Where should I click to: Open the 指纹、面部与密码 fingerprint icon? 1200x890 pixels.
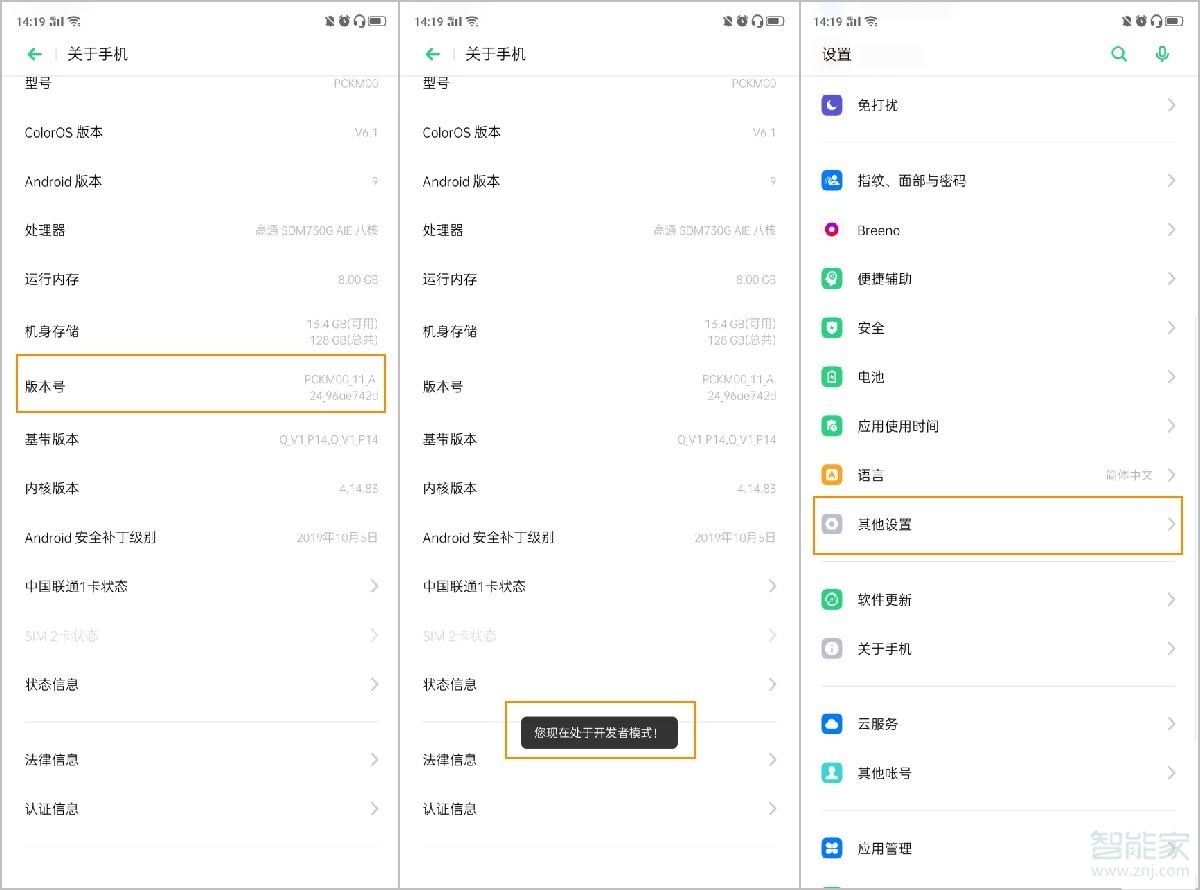(832, 180)
